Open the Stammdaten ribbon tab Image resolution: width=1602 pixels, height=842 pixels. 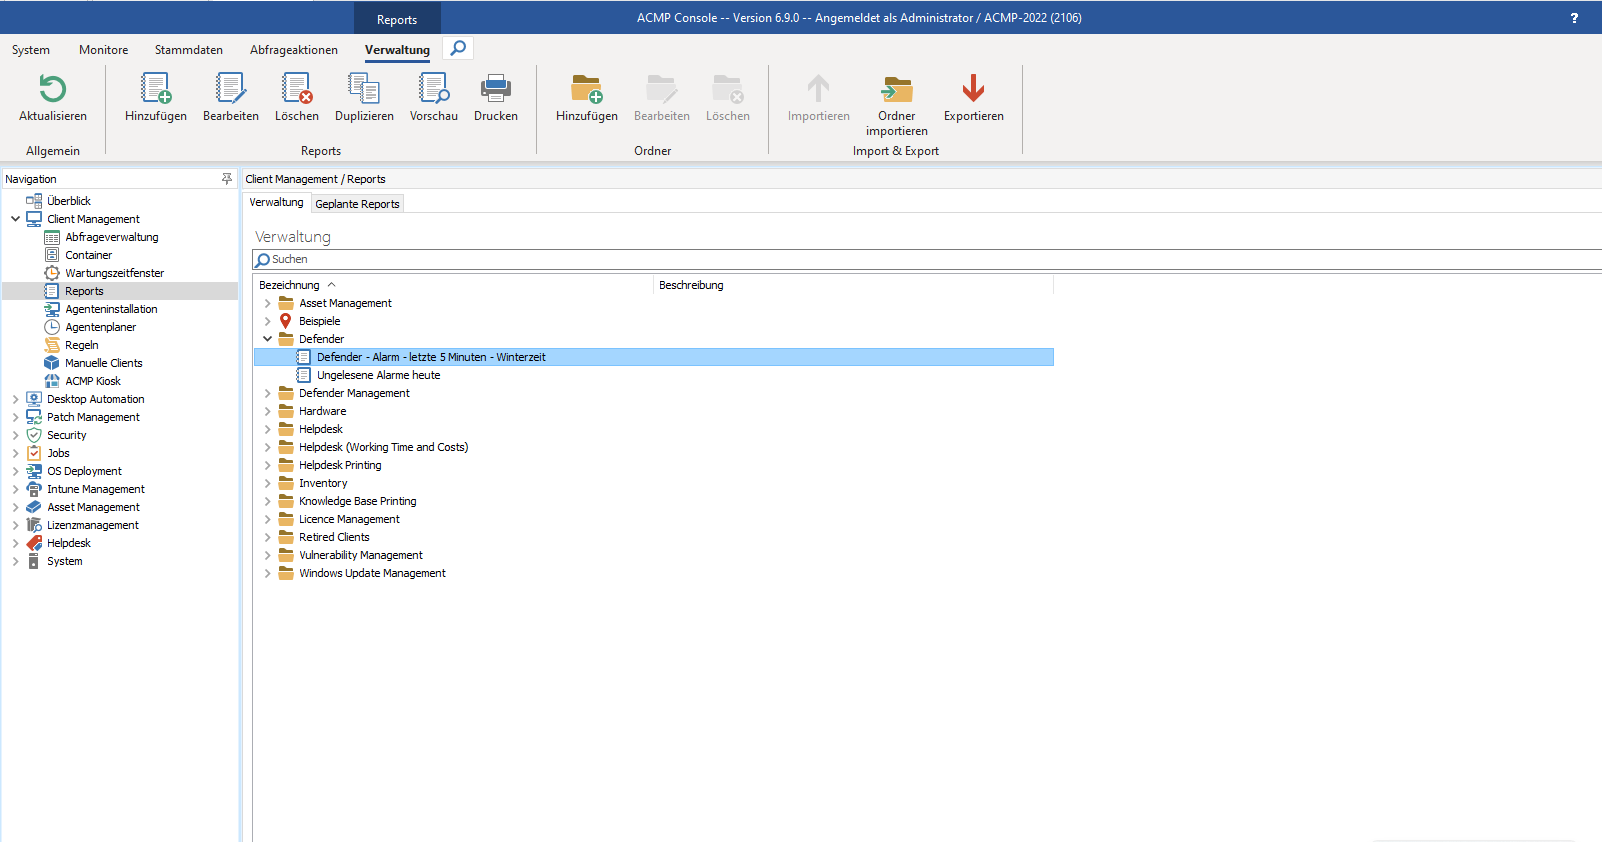(x=189, y=50)
